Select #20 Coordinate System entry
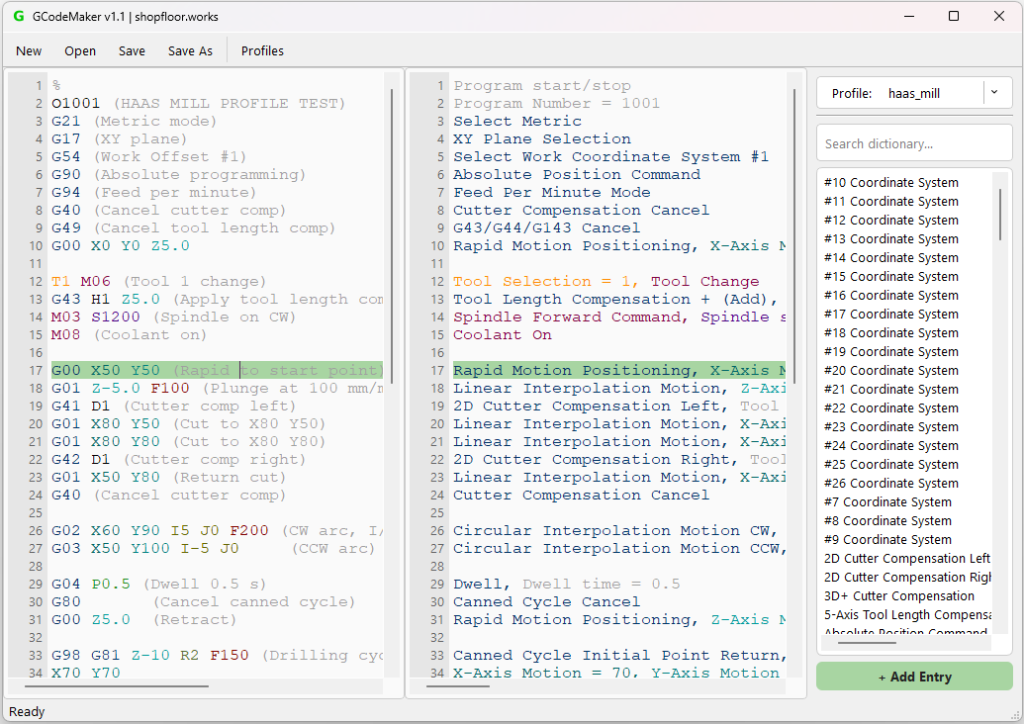1024x724 pixels. click(891, 371)
